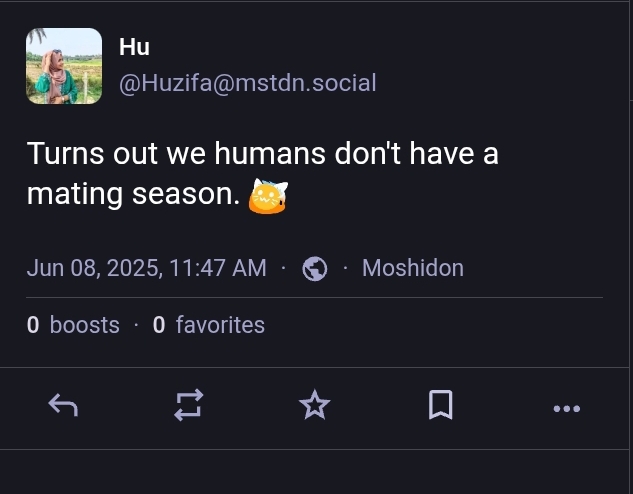The width and height of the screenshot is (633, 494).
Task: Open Hu's profile avatar picture
Action: 64,66
